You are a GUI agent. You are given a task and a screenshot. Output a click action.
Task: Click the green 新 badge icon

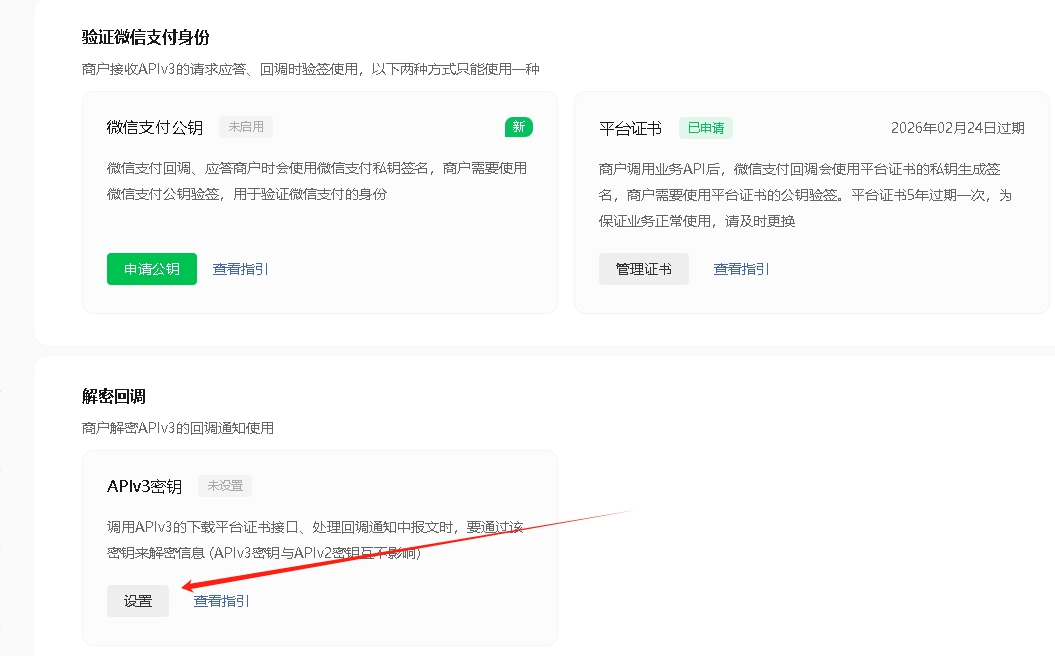point(519,127)
